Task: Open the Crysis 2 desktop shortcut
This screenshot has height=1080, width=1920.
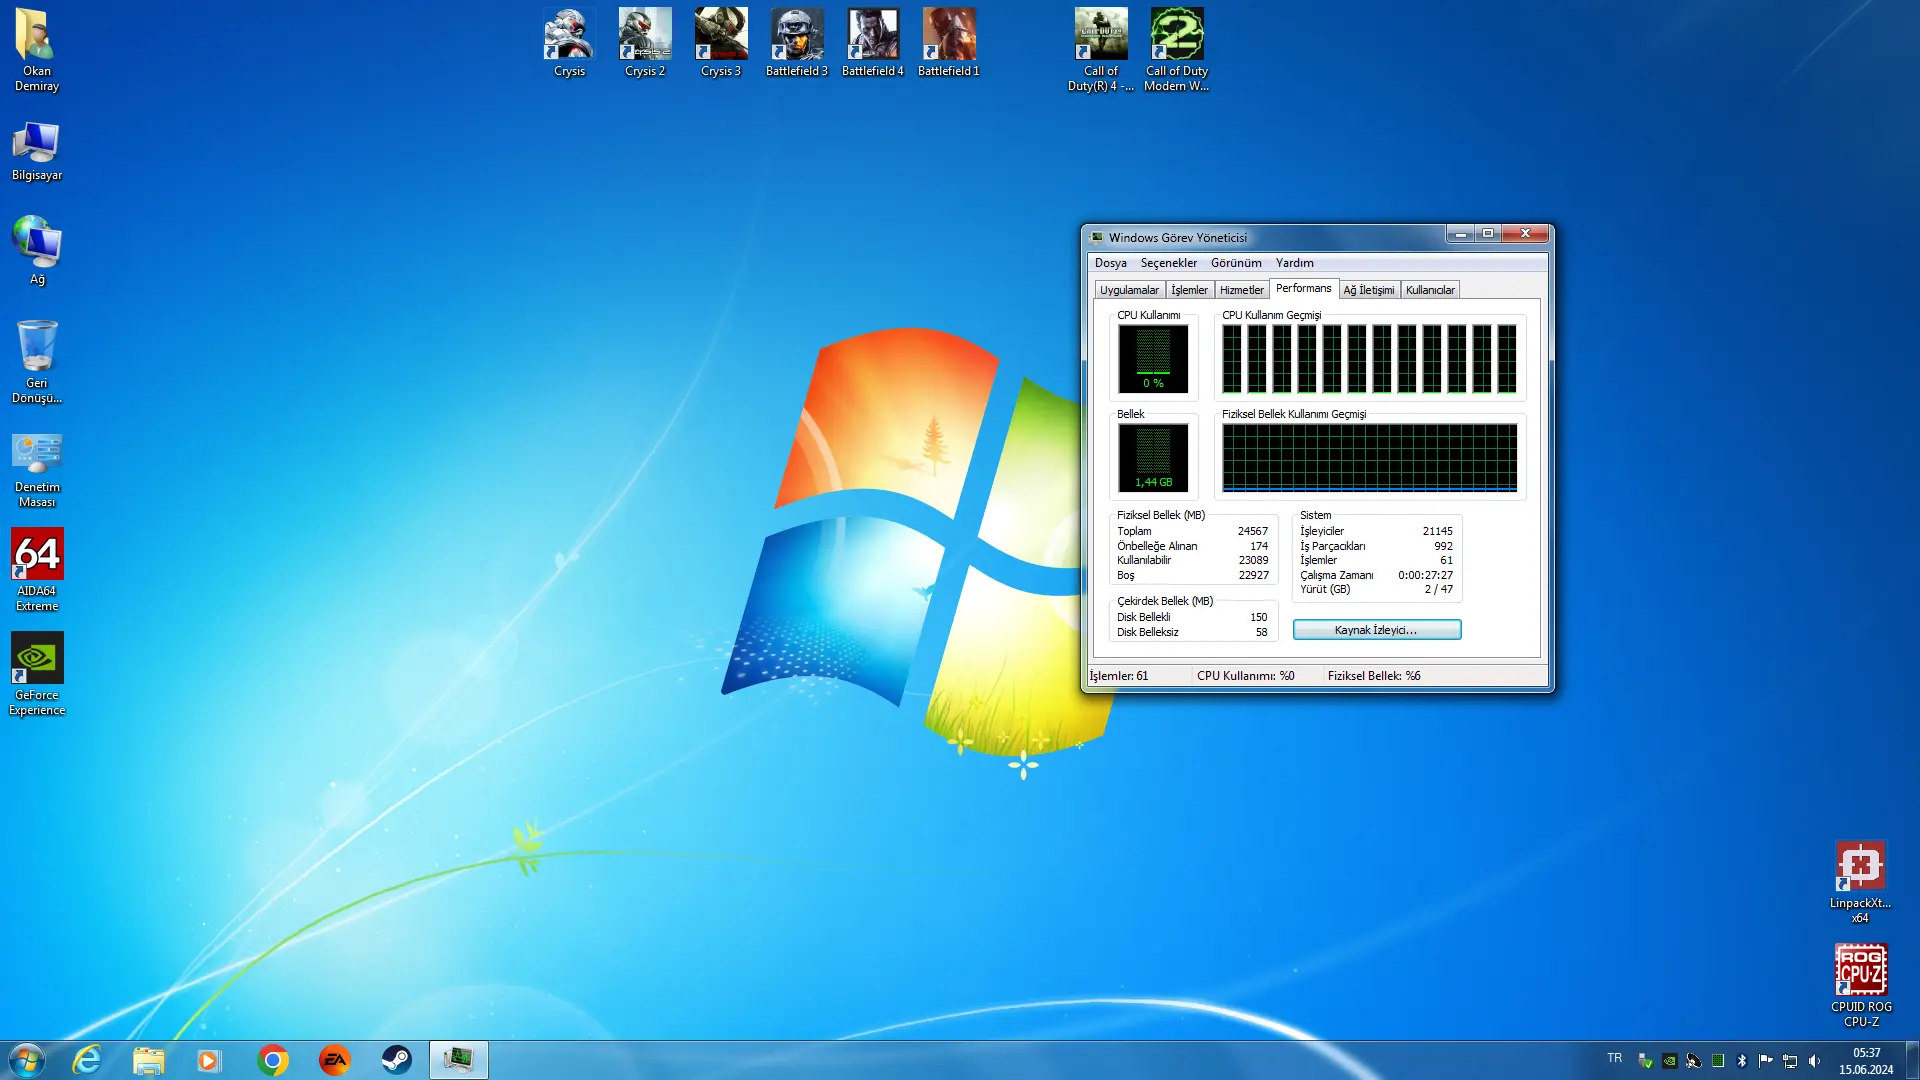Action: tap(645, 43)
